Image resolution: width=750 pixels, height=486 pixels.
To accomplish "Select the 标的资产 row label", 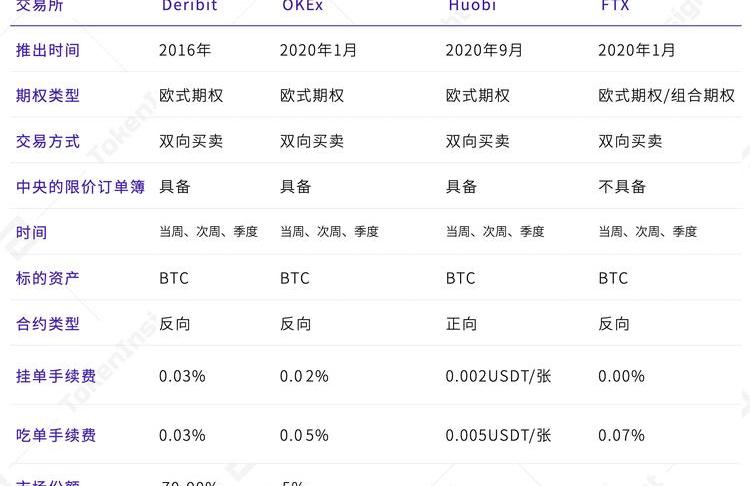I will point(48,278).
